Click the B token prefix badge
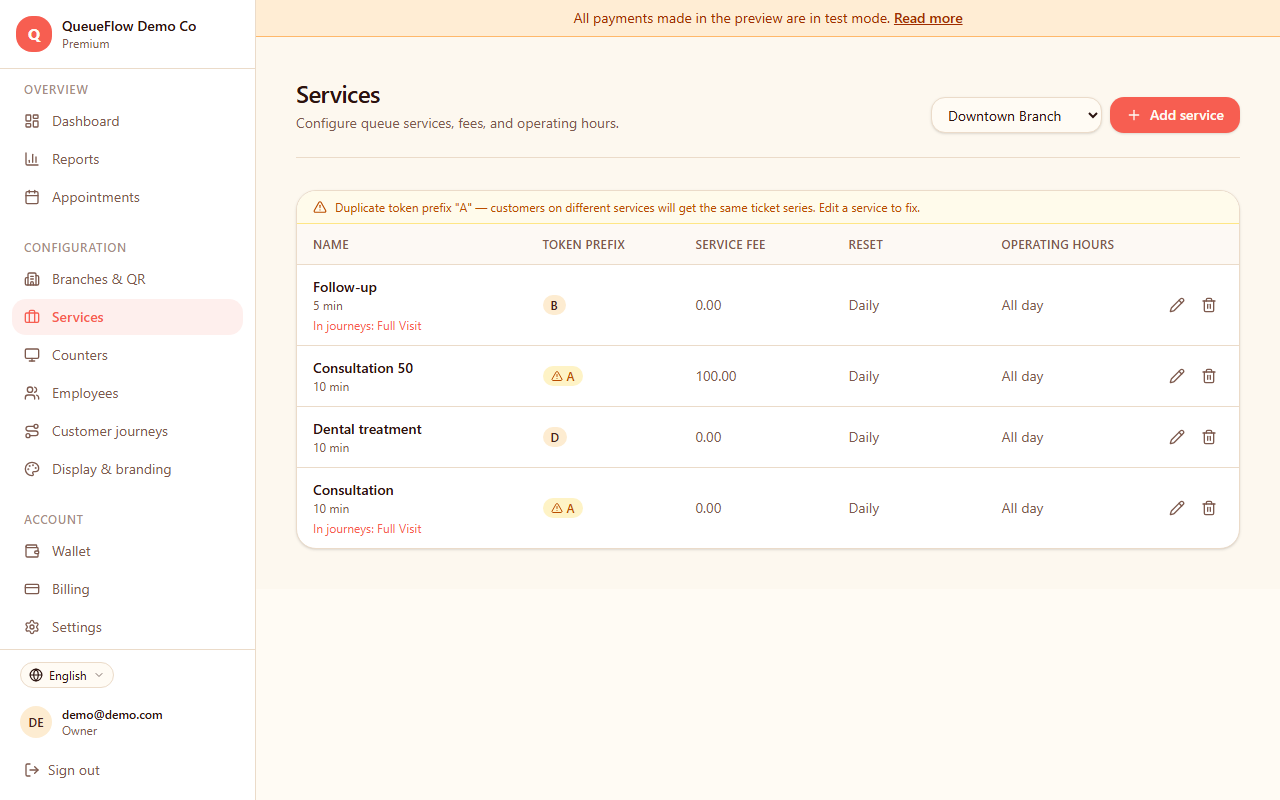1280x800 pixels. point(554,305)
